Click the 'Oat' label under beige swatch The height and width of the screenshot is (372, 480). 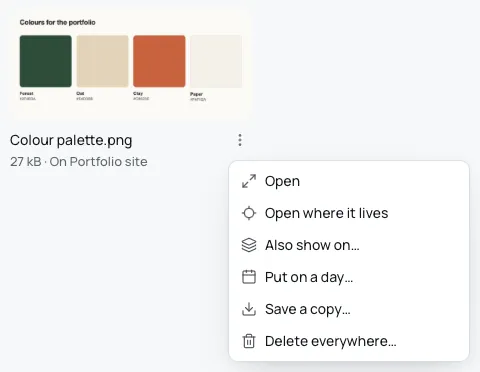80,93
